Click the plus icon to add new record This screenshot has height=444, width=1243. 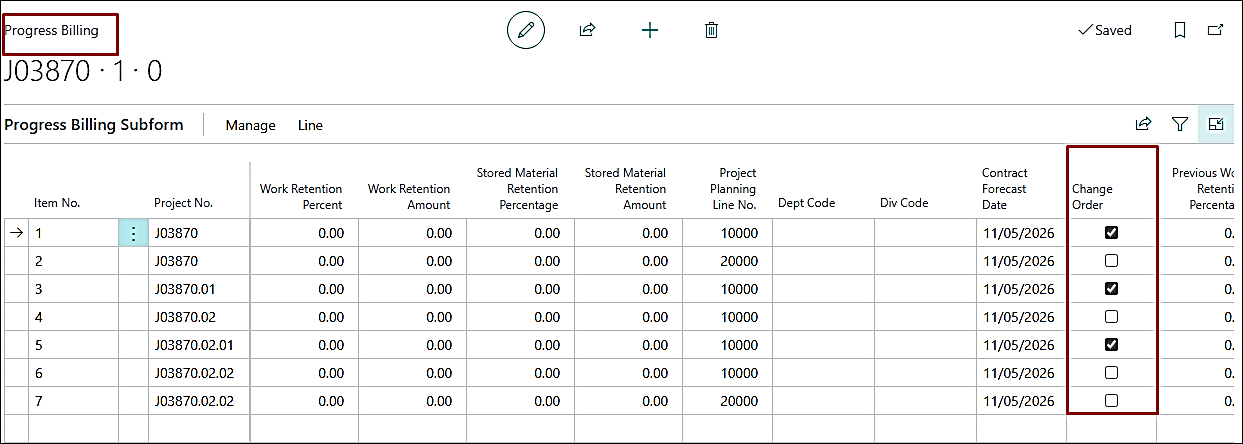[650, 30]
